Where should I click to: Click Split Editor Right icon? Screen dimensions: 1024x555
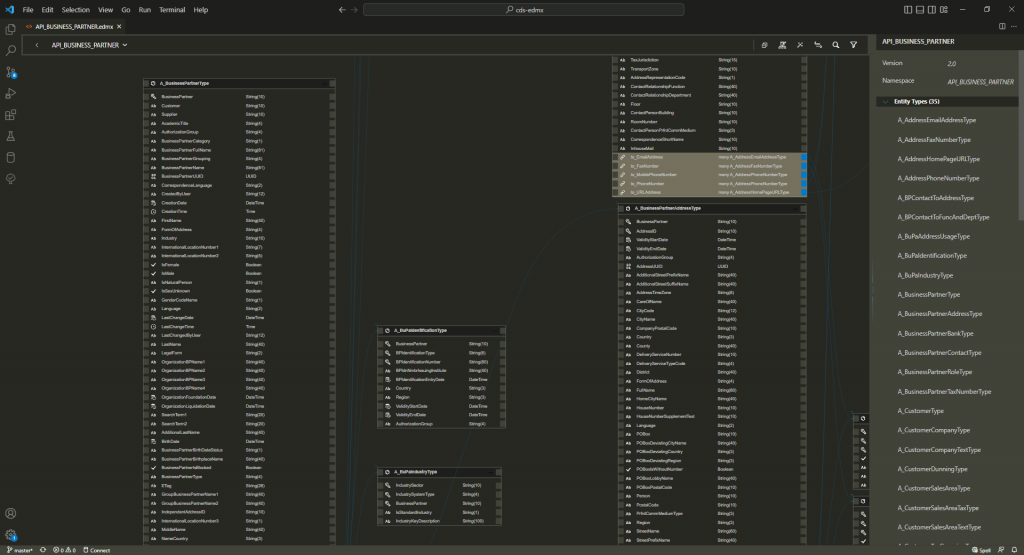pos(1002,27)
